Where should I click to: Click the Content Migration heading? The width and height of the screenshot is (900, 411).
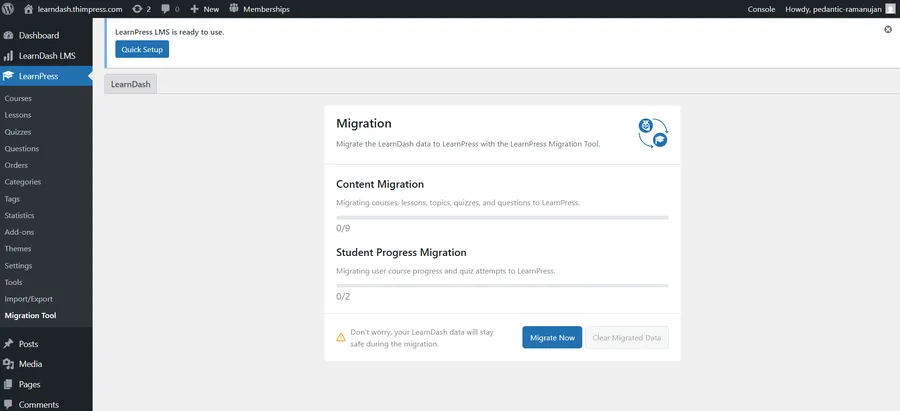pos(380,184)
